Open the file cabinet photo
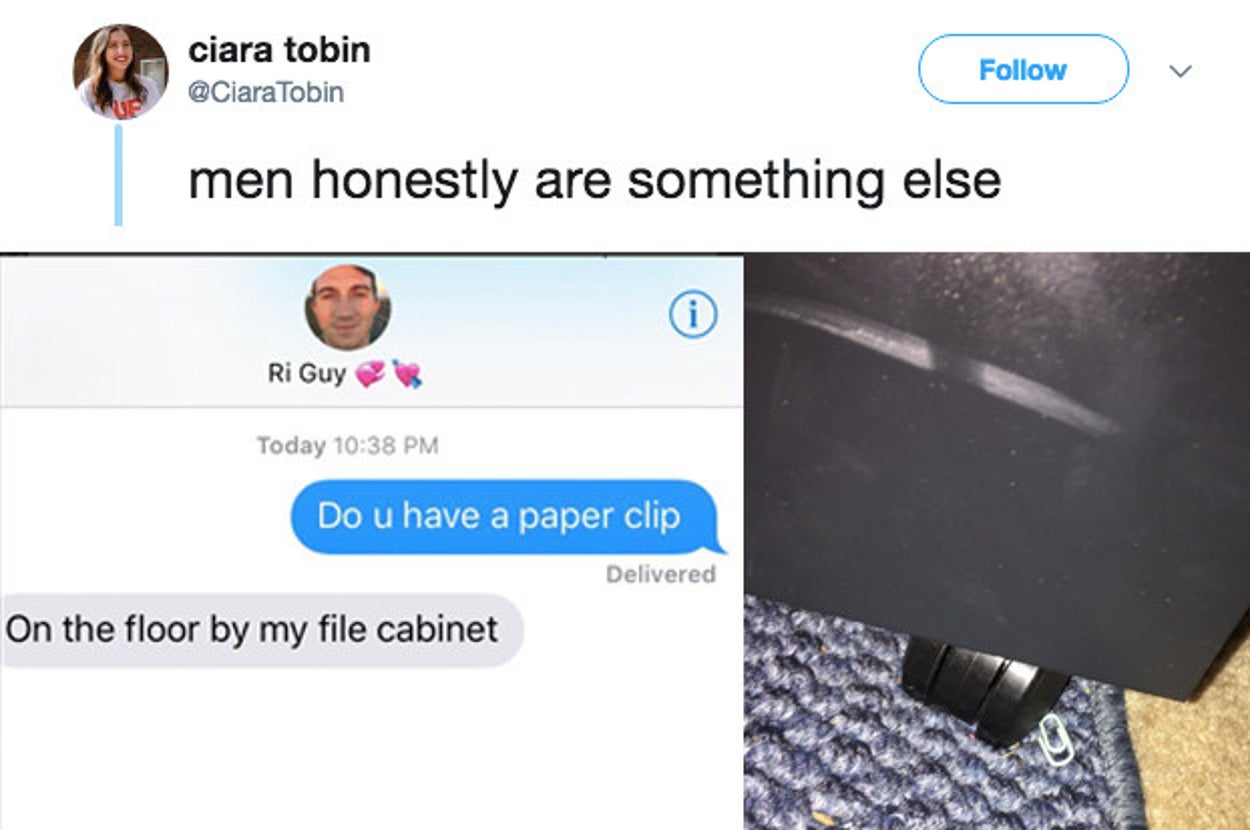 (x=997, y=541)
